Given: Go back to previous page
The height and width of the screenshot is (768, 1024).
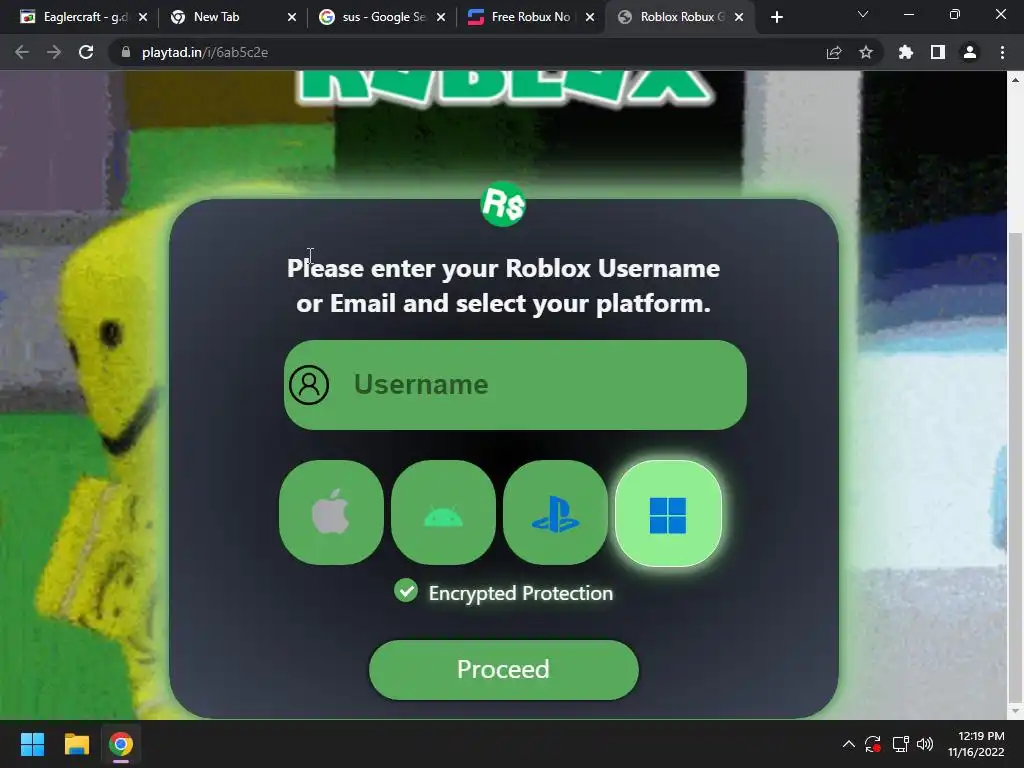Looking at the screenshot, I should (22, 52).
